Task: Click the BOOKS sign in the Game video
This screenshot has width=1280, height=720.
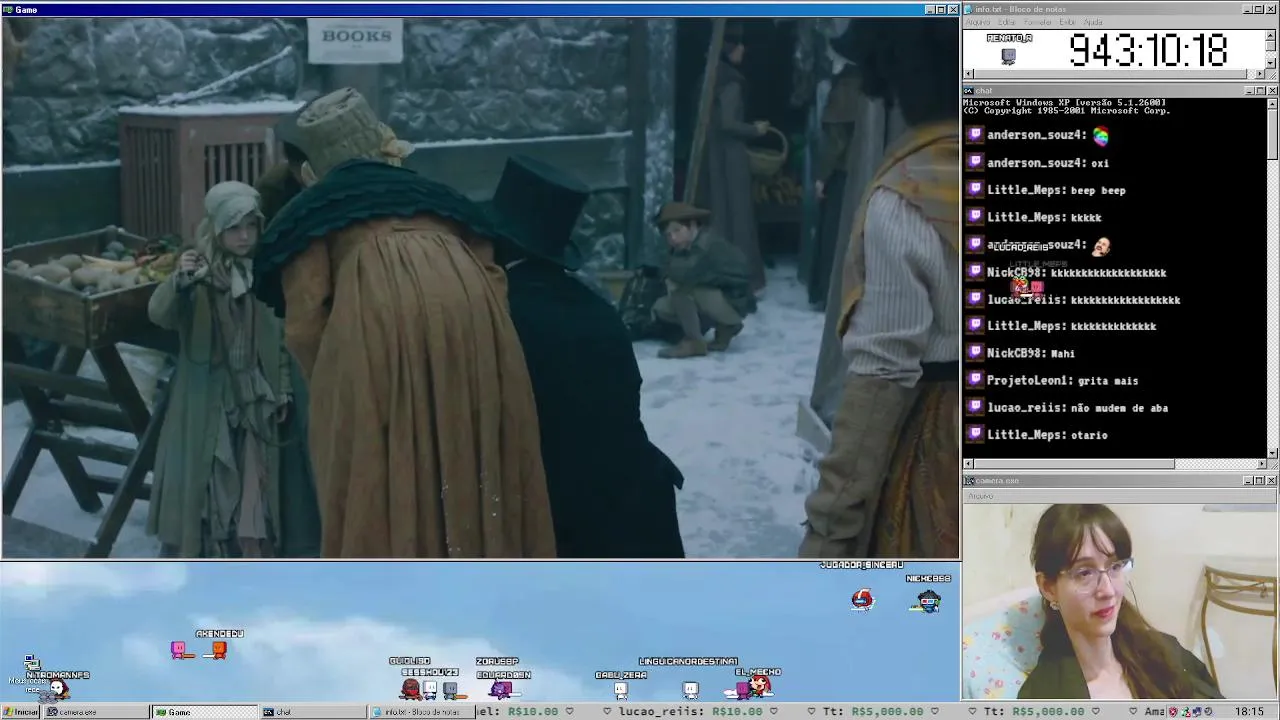Action: pyautogui.click(x=356, y=38)
